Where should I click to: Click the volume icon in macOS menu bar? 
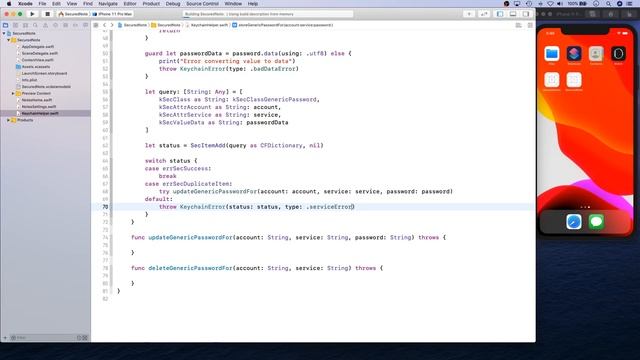[560, 4]
